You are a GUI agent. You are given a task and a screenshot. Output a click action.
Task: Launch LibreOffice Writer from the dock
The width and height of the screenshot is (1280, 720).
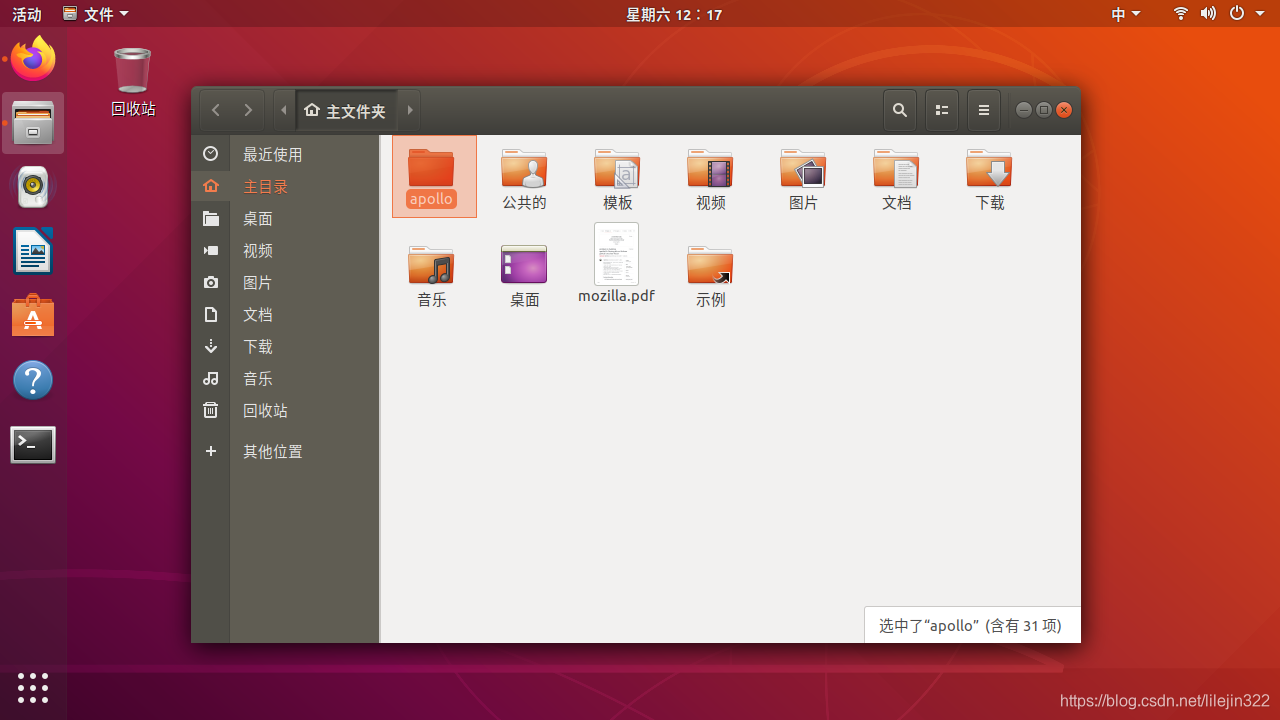(x=33, y=251)
